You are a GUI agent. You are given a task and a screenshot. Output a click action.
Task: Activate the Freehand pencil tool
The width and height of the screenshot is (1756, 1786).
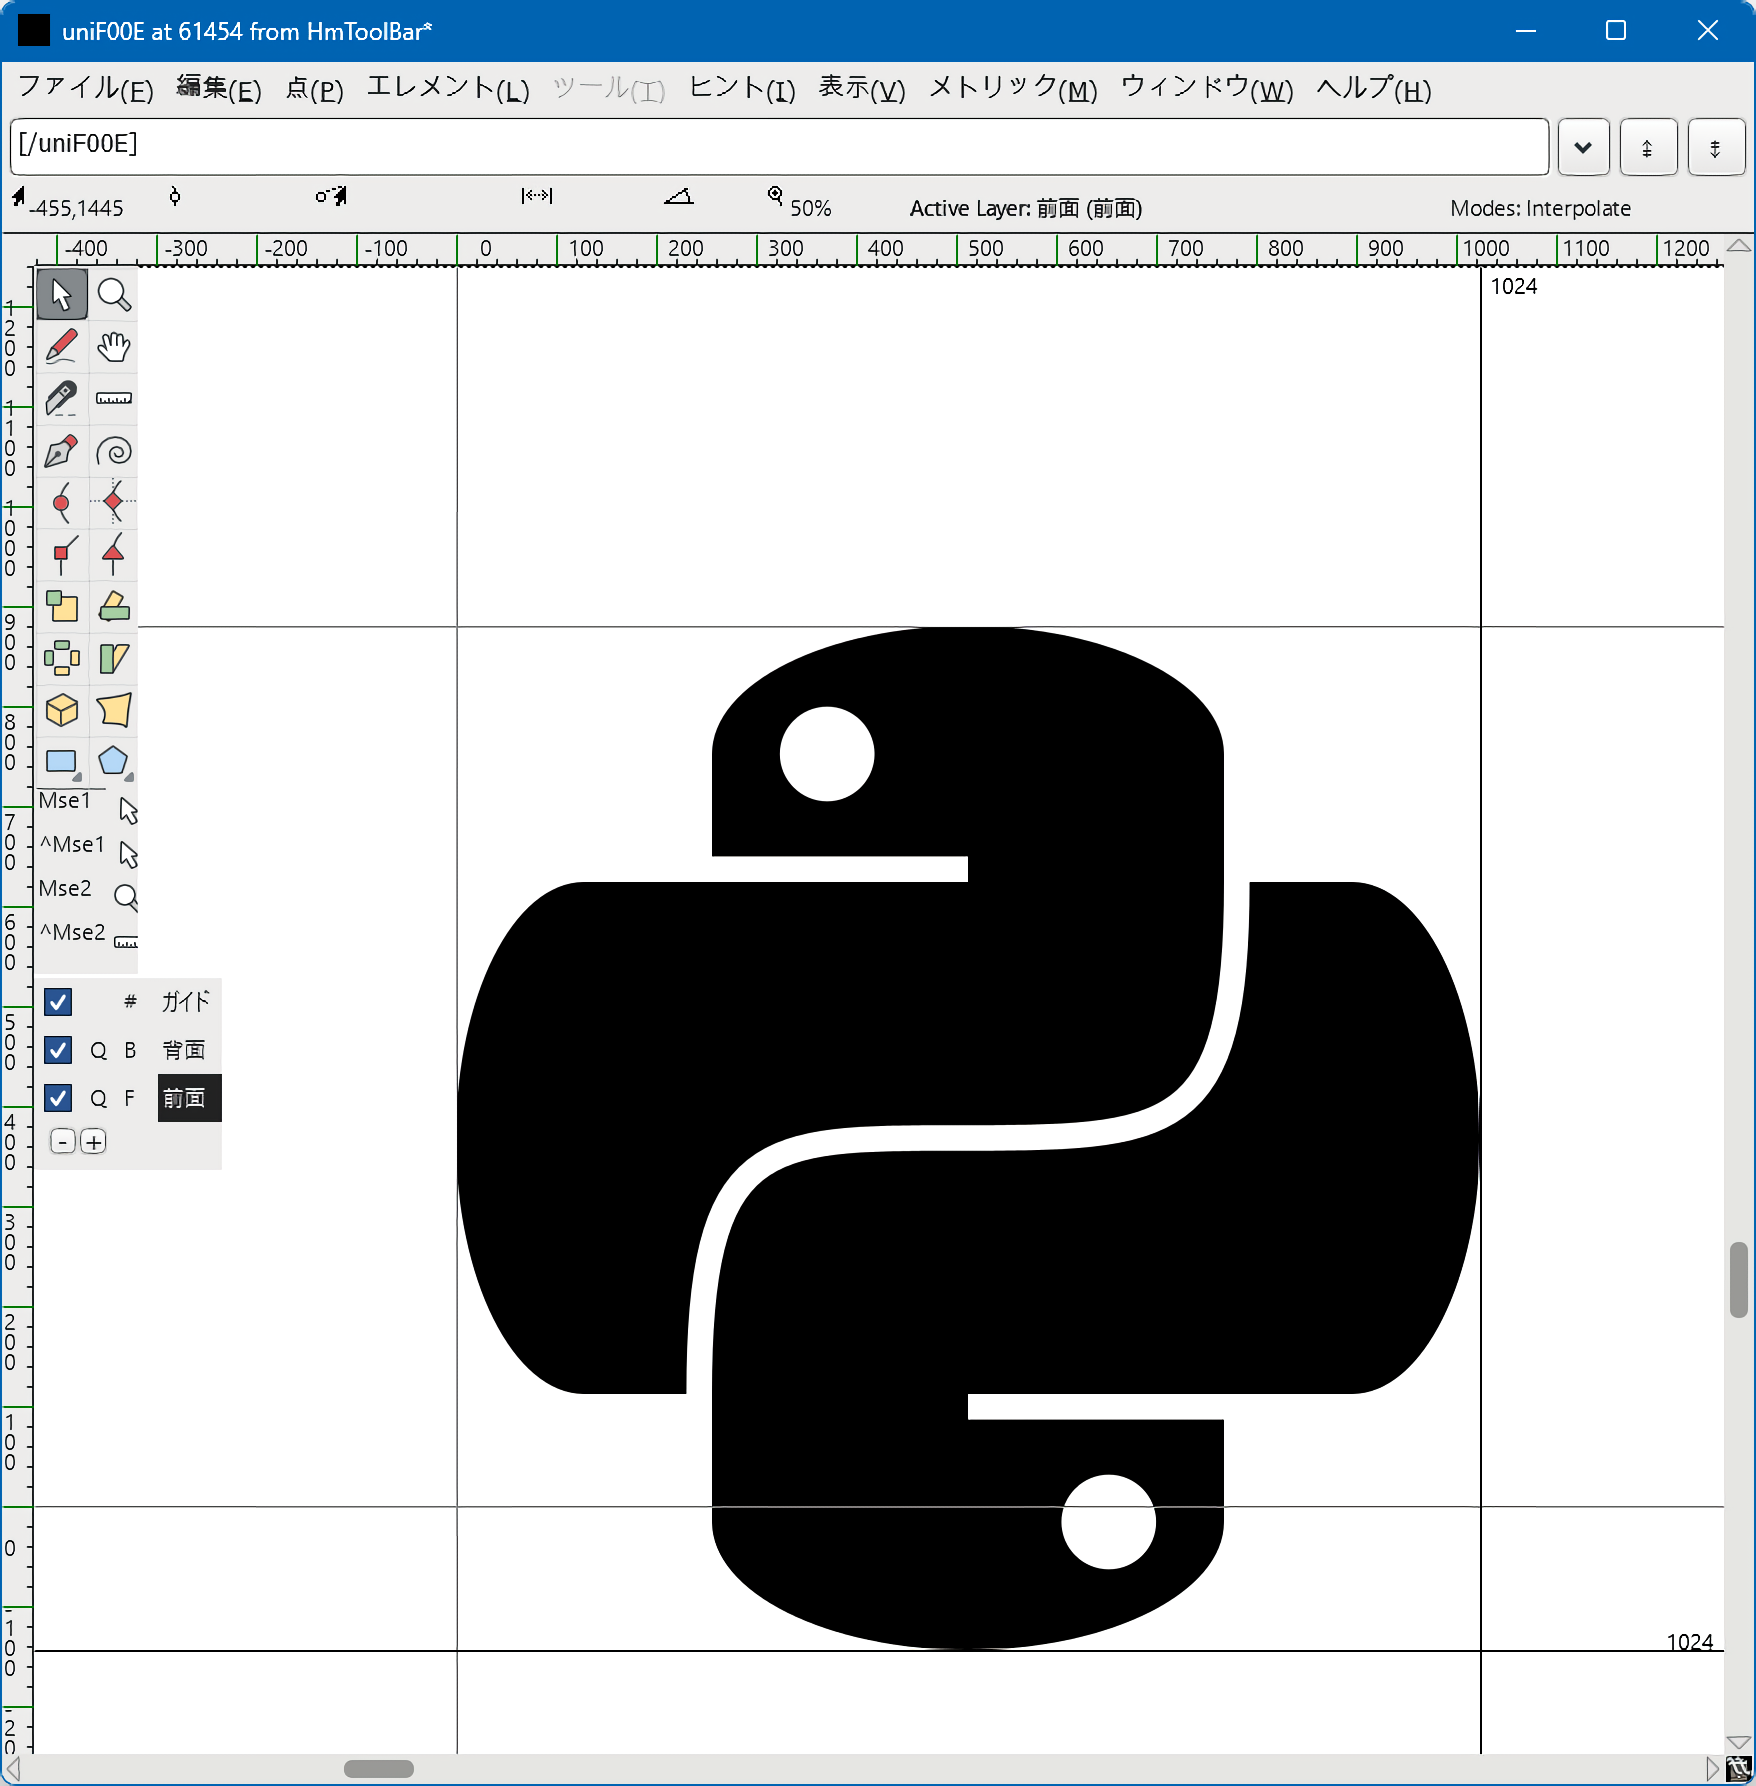pos(61,347)
